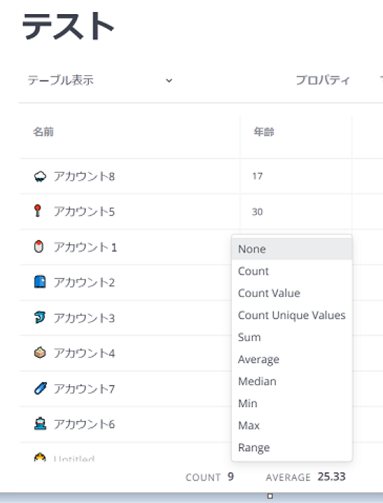Click the cloud icon beside アカウント8
383x503 pixels.
pos(40,176)
